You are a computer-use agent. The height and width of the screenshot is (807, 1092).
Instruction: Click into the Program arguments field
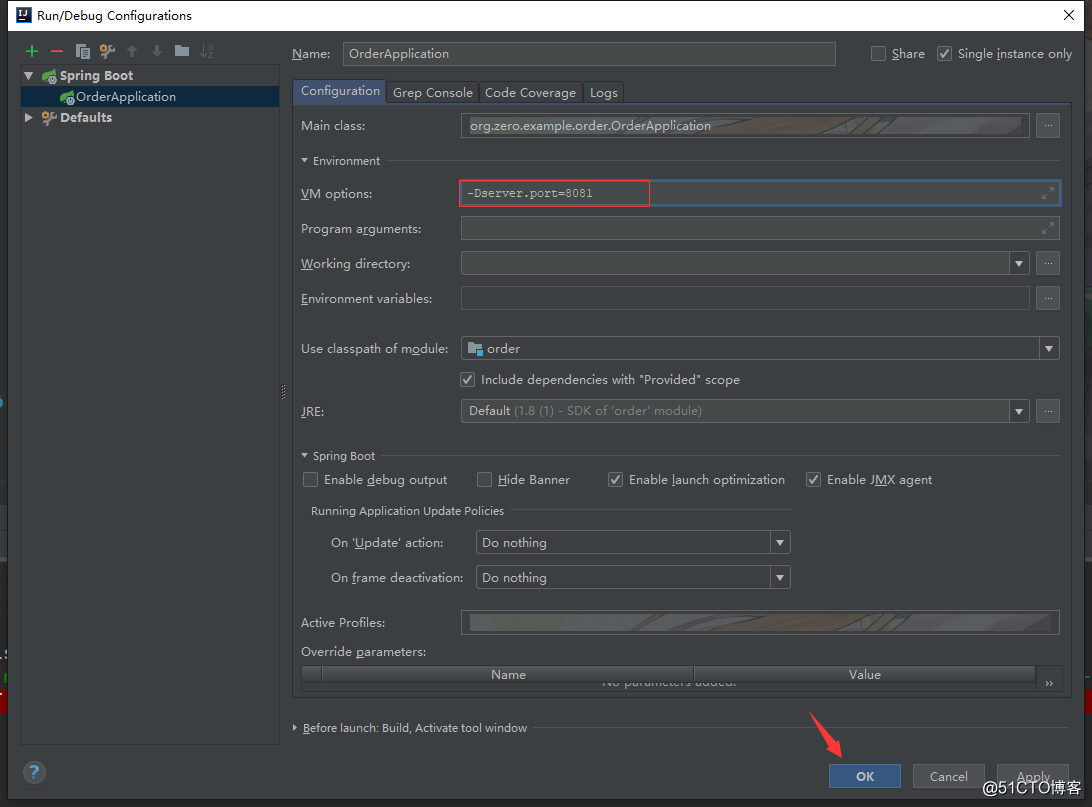pos(760,228)
